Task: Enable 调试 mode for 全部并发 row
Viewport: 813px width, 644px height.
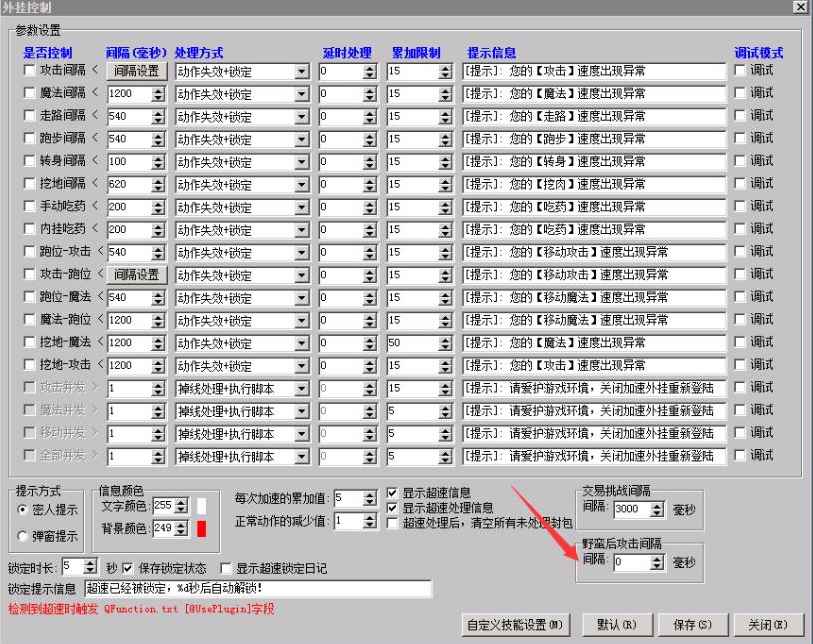Action: pos(740,456)
